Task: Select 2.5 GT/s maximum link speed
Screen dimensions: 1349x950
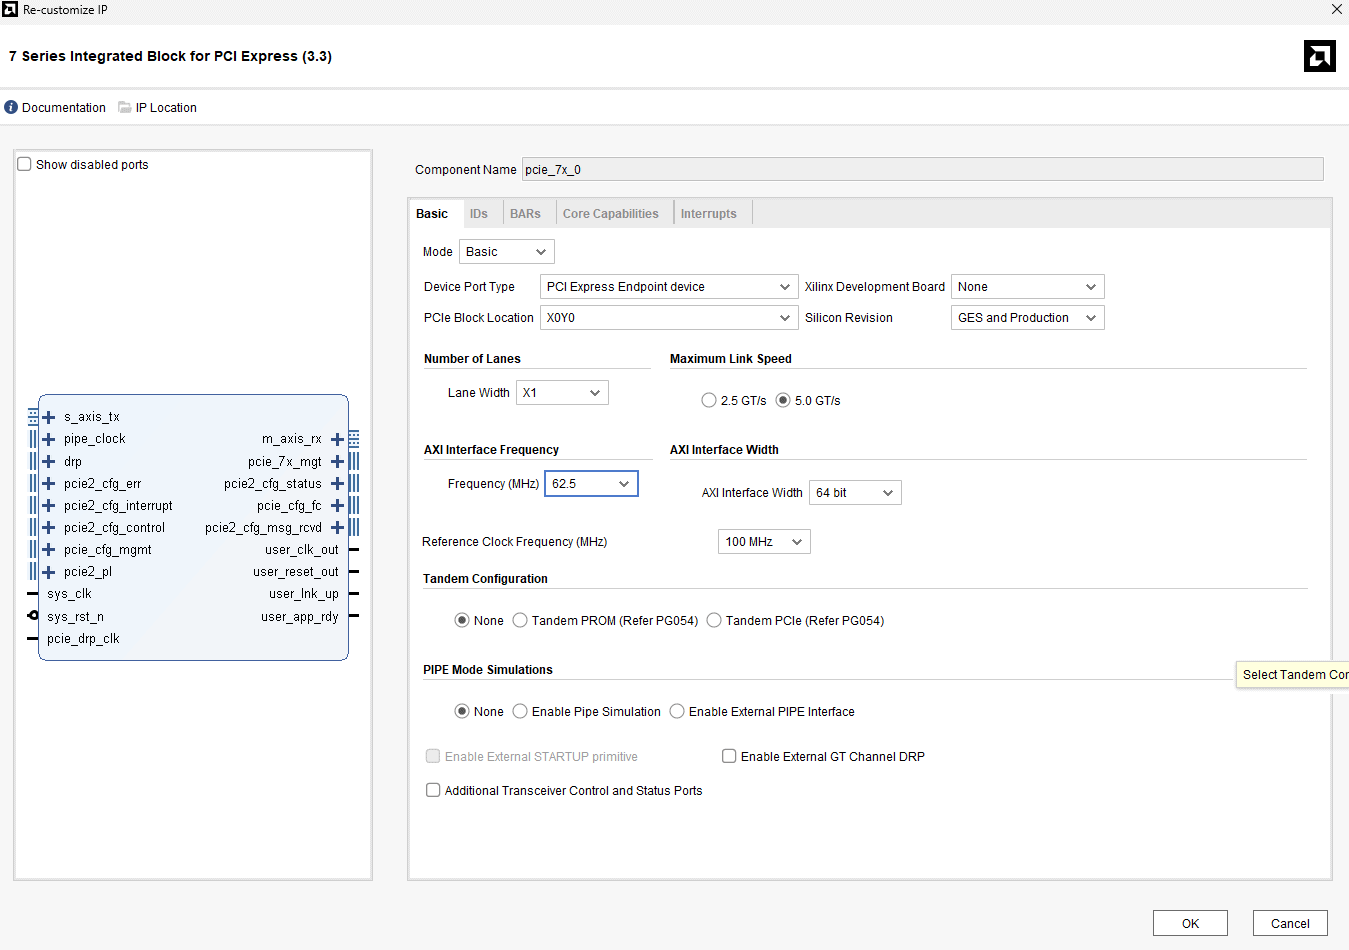Action: click(709, 400)
